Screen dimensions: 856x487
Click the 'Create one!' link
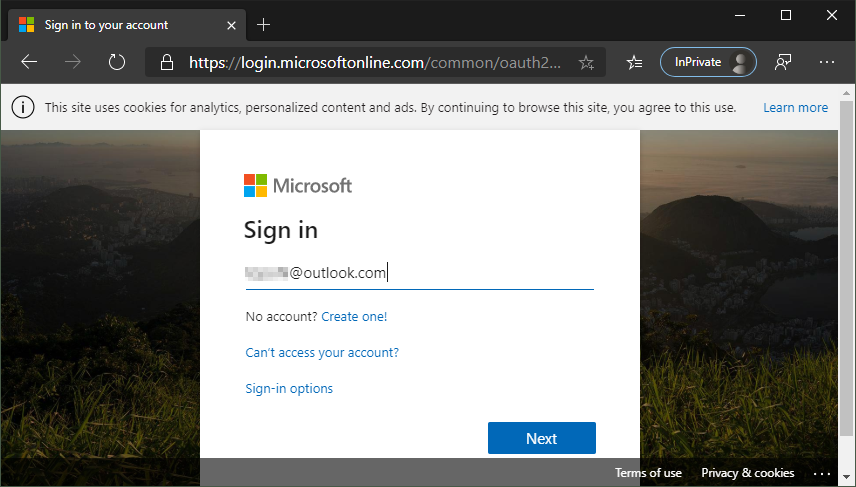click(x=354, y=317)
